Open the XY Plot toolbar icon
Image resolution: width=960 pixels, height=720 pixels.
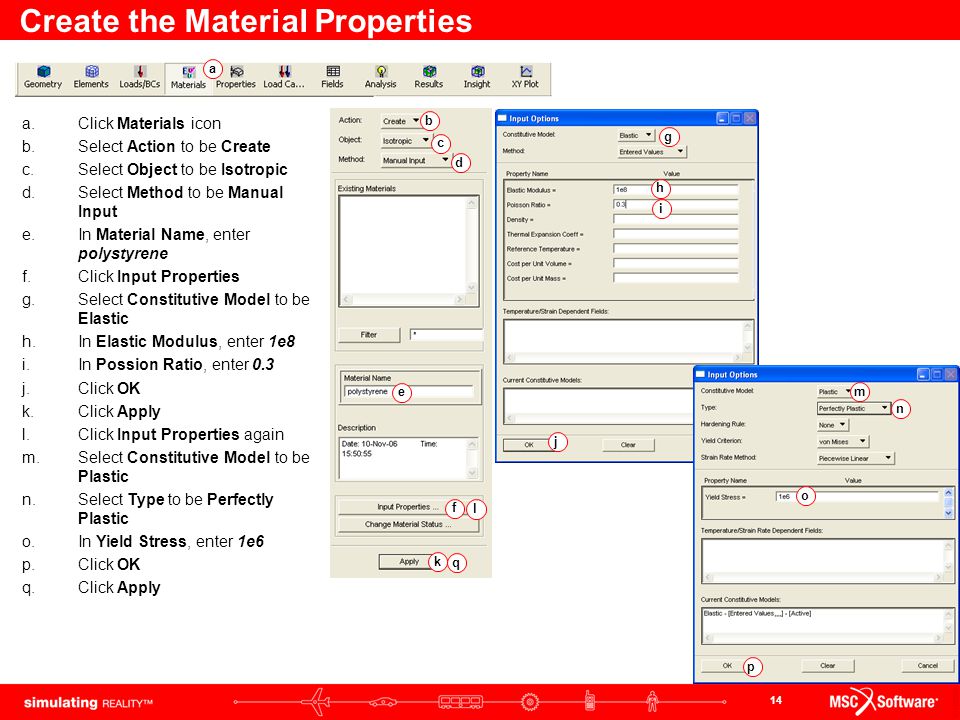point(525,78)
